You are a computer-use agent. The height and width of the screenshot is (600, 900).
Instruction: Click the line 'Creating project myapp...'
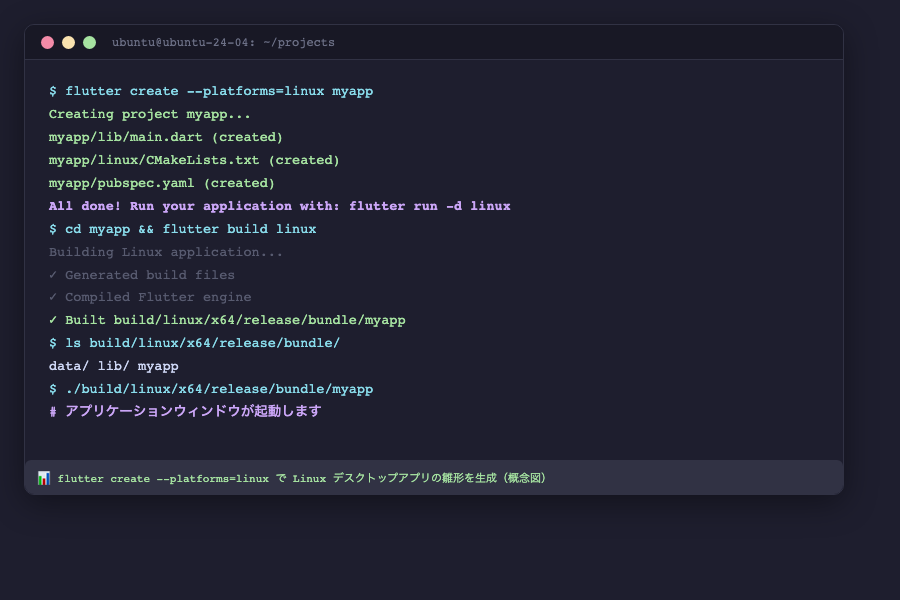[150, 114]
